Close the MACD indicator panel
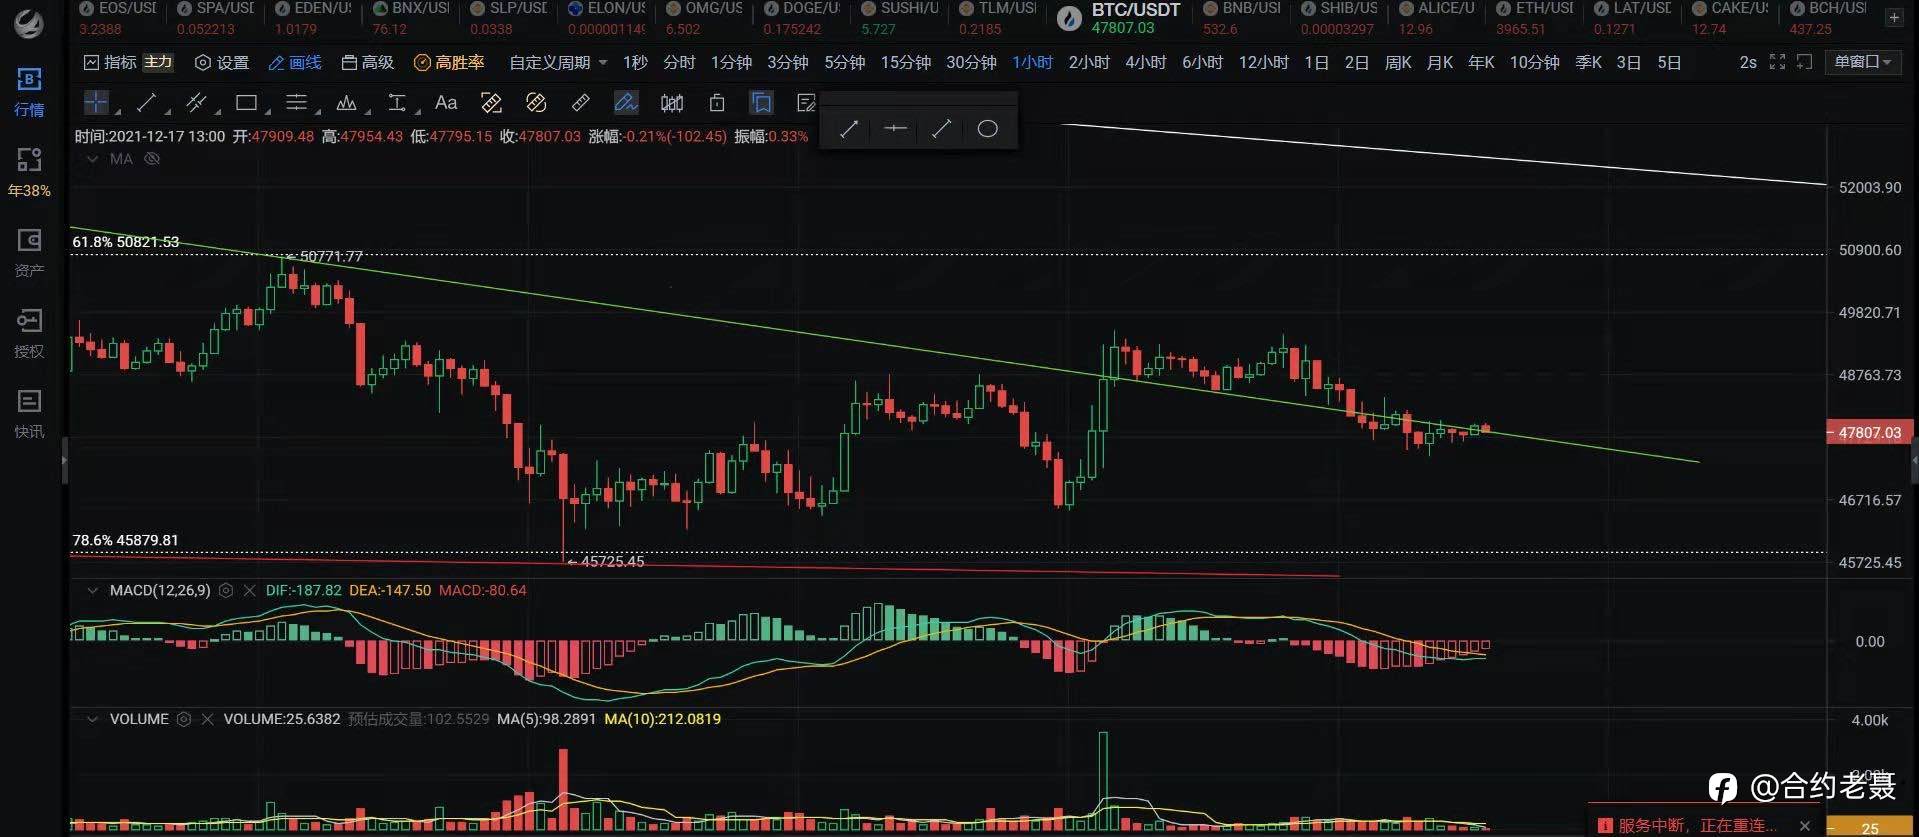This screenshot has width=1919, height=837. tap(249, 591)
